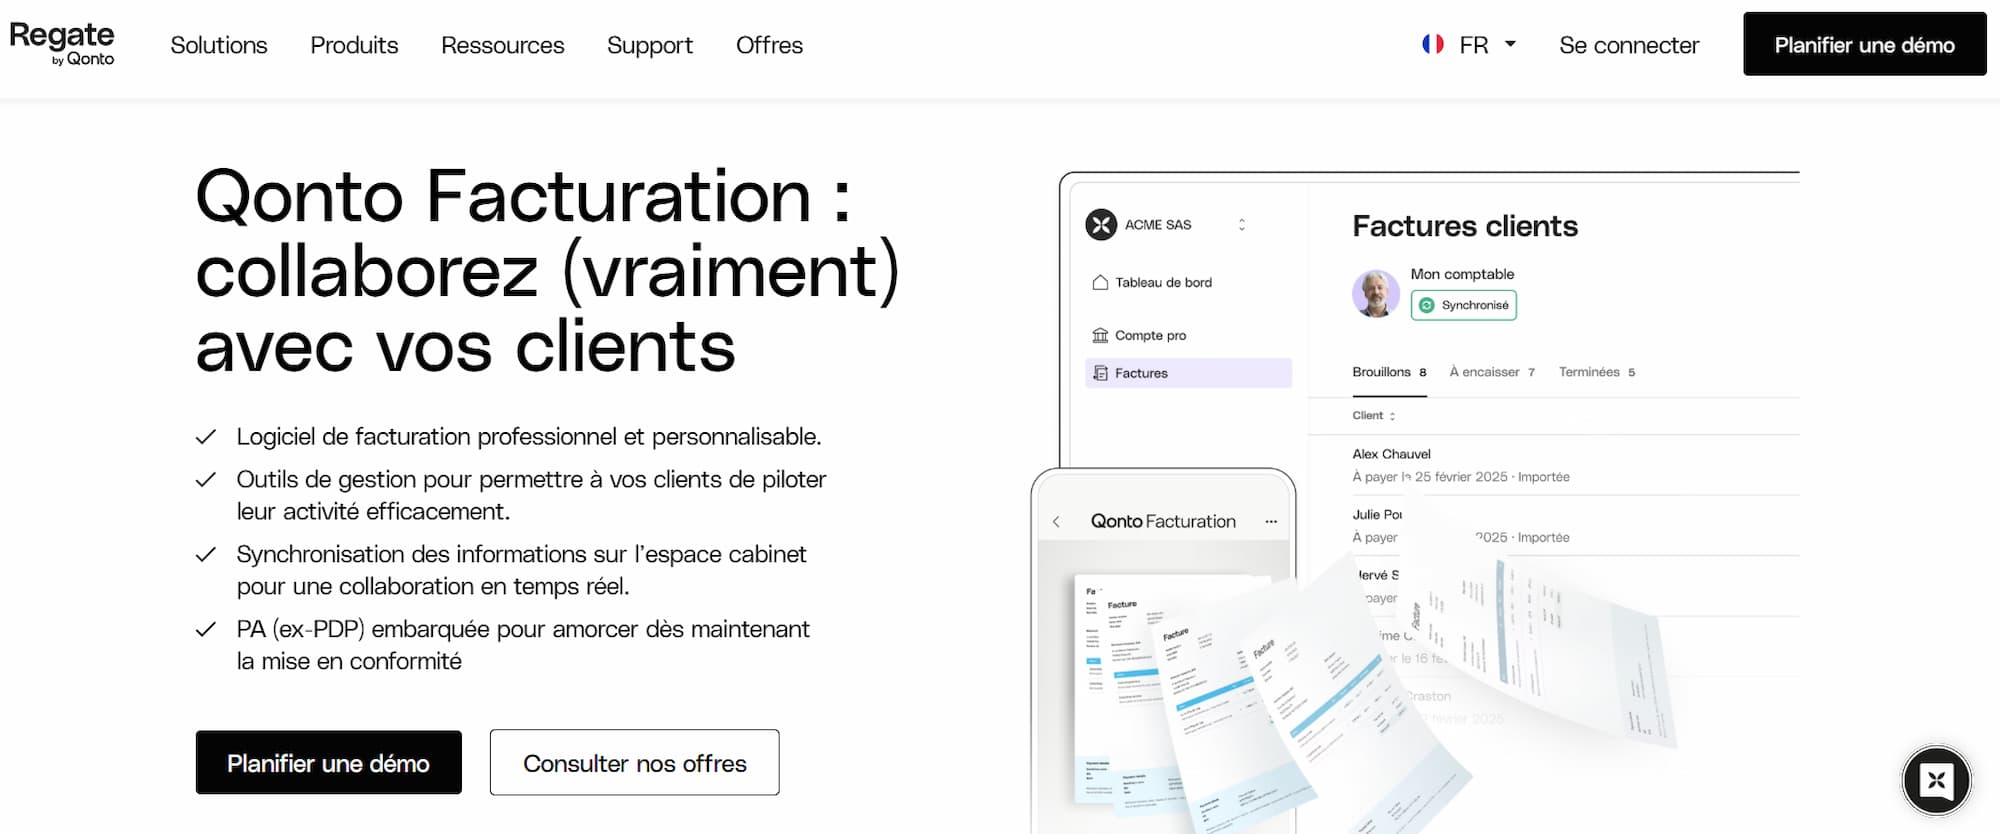Click the Factures document icon
This screenshot has height=834, width=2000.
1100,373
